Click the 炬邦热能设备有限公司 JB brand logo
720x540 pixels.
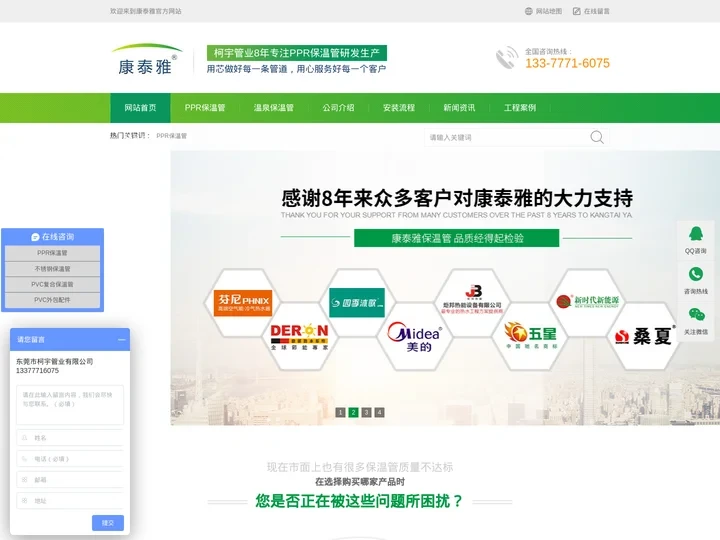pyautogui.click(x=472, y=299)
